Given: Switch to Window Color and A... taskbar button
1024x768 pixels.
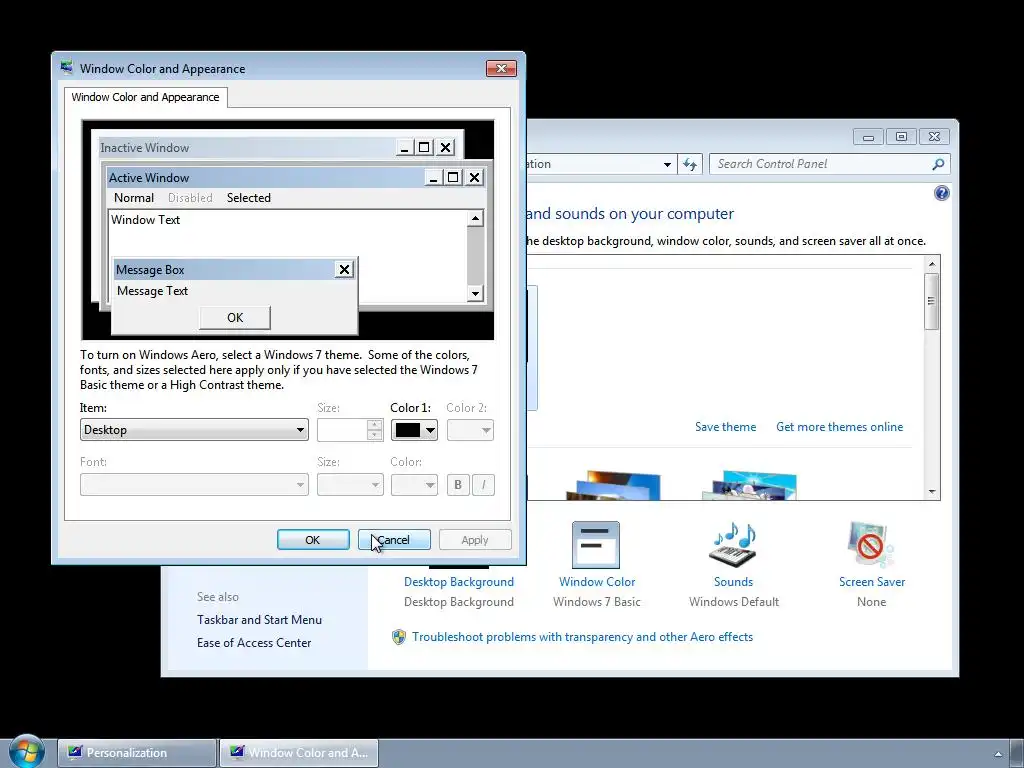Looking at the screenshot, I should click(298, 752).
